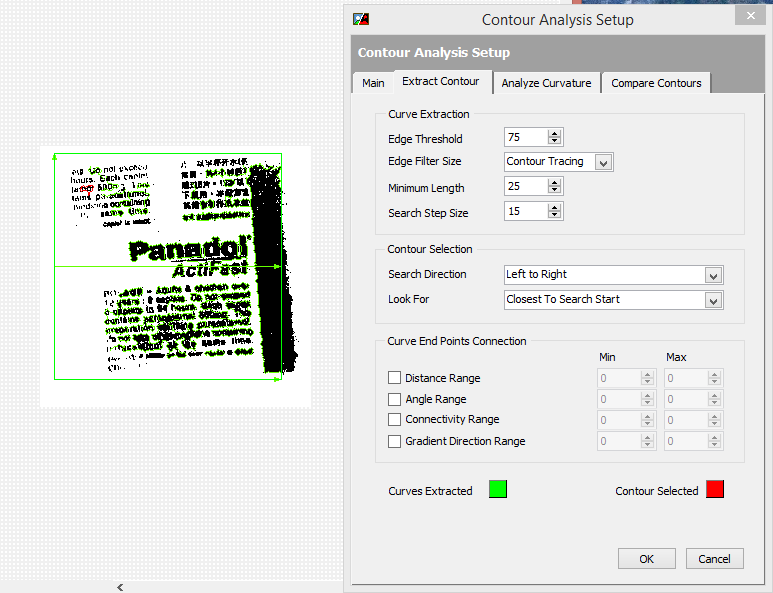Enable the Connectivity Range checkbox
This screenshot has height=593, width=773.
click(x=394, y=419)
